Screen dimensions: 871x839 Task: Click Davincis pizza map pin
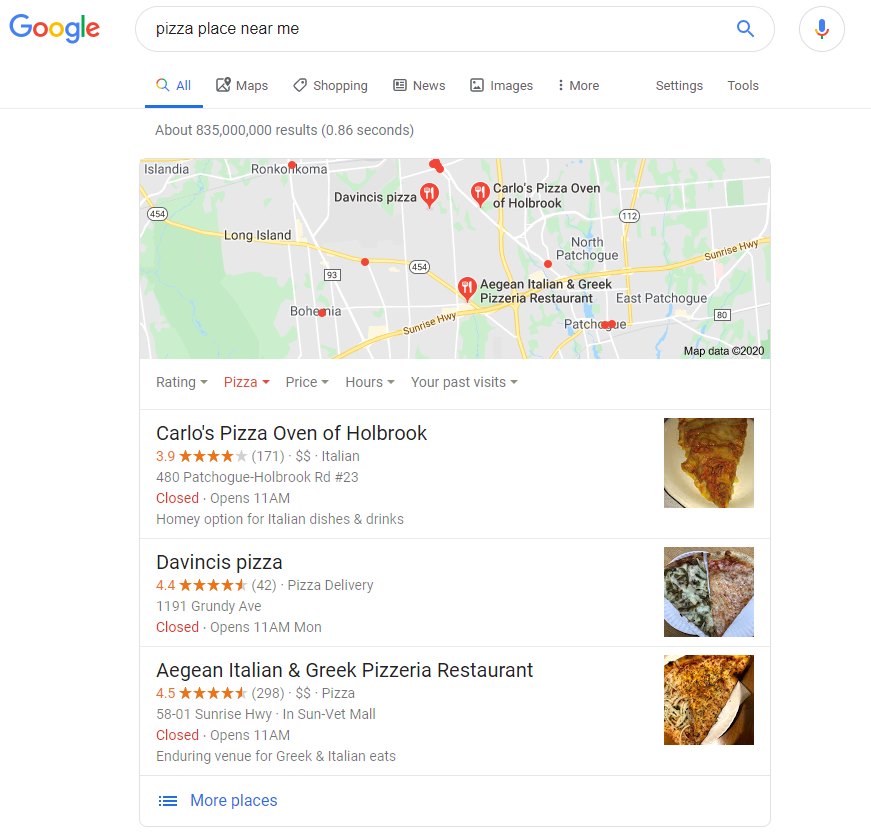(x=429, y=195)
